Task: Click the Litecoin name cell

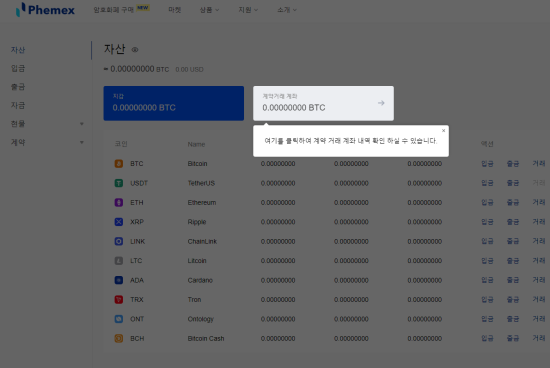Action: 197,261
